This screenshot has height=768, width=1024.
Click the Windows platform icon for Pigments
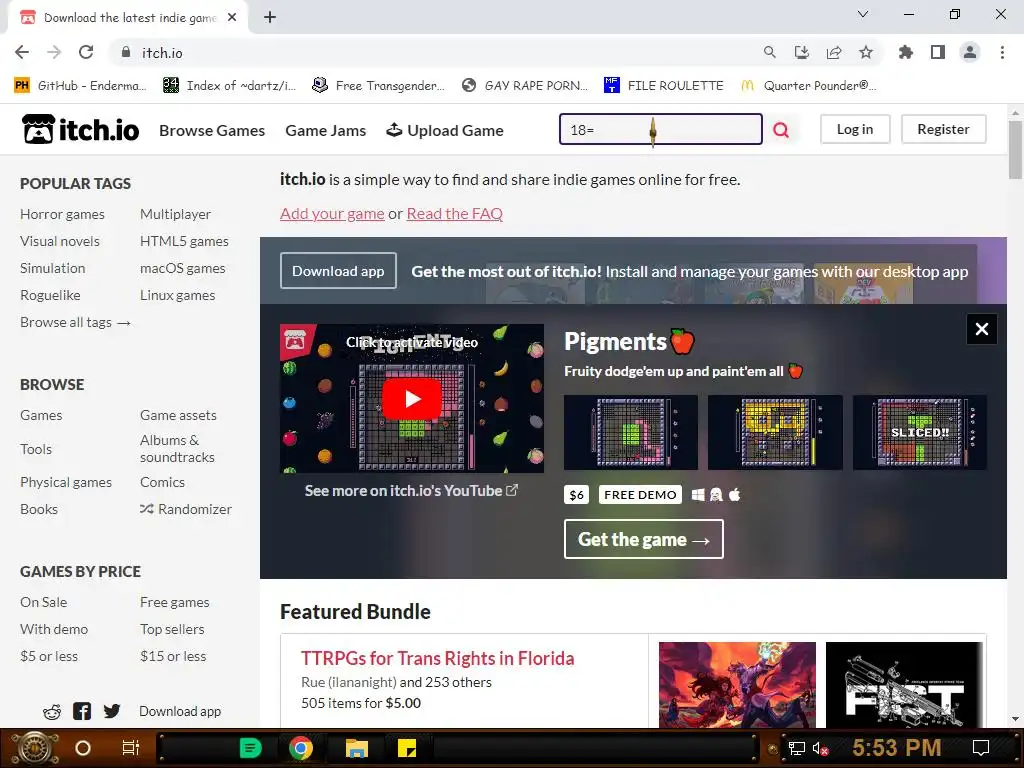698,495
